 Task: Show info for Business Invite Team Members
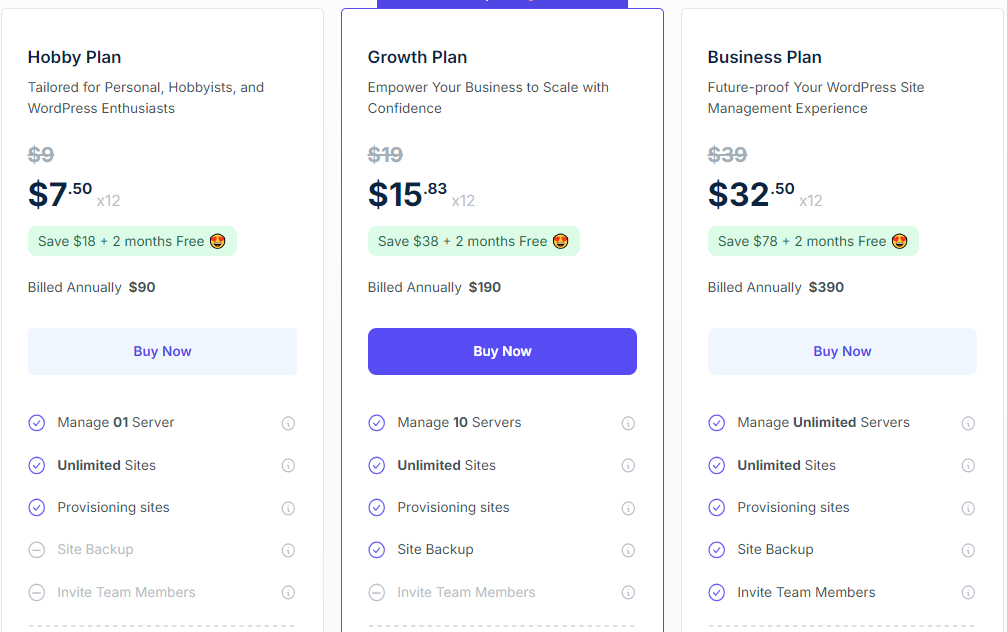click(x=968, y=593)
